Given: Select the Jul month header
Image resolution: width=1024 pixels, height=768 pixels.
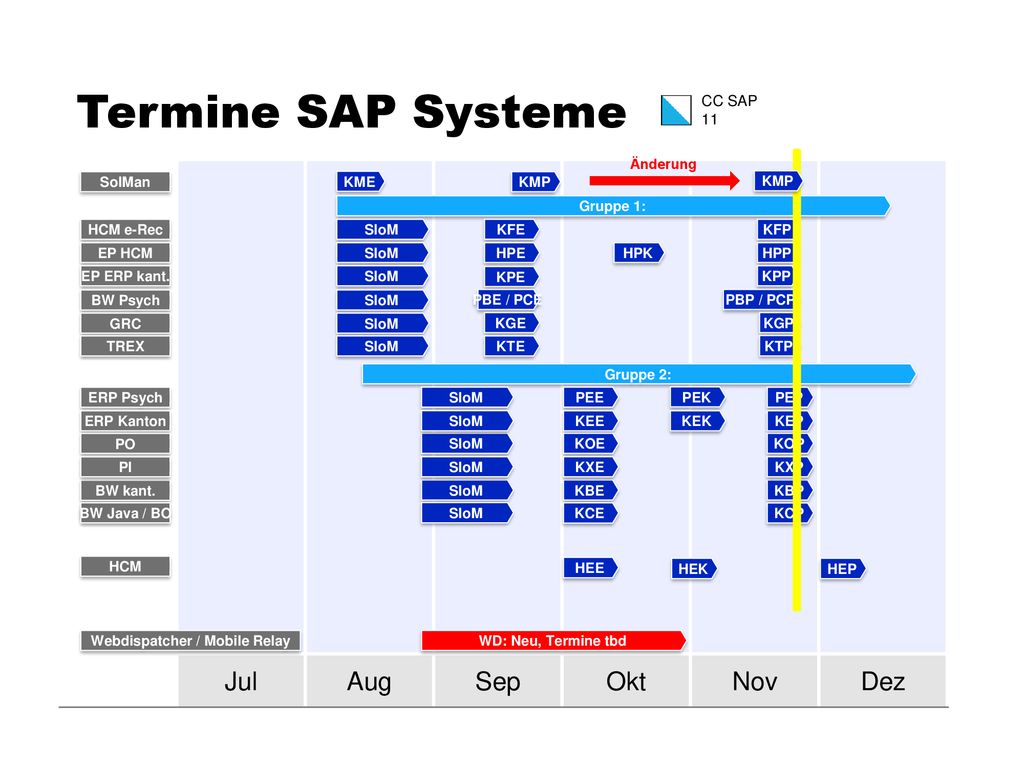Looking at the screenshot, I should coord(241,682).
